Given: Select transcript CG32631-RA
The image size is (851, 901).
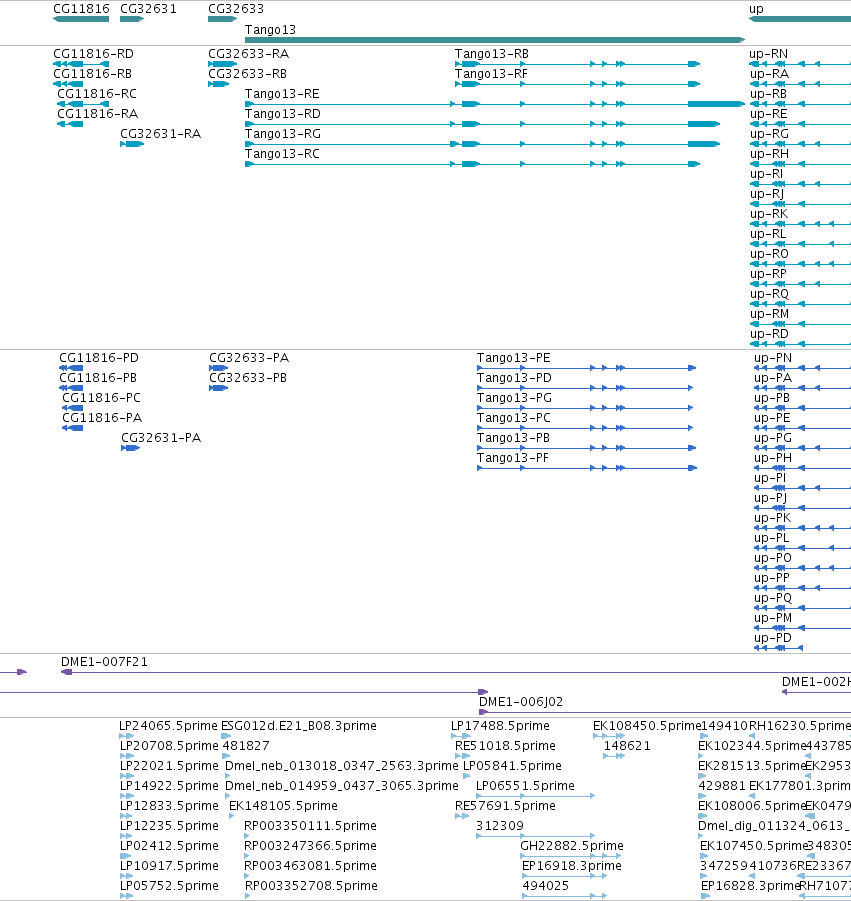Looking at the screenshot, I should tap(160, 134).
